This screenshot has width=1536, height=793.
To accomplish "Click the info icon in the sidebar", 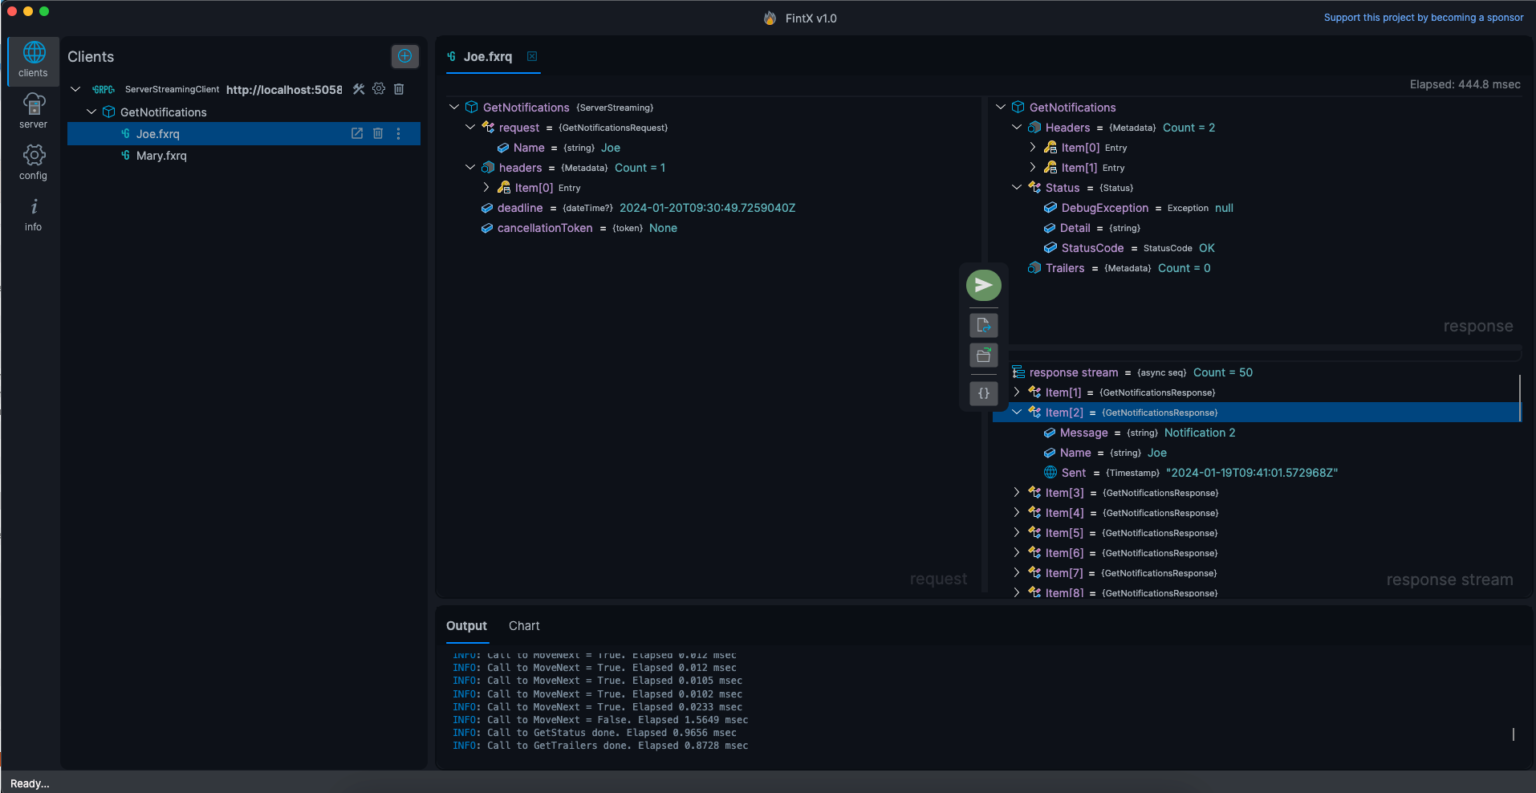I will pyautogui.click(x=33, y=211).
